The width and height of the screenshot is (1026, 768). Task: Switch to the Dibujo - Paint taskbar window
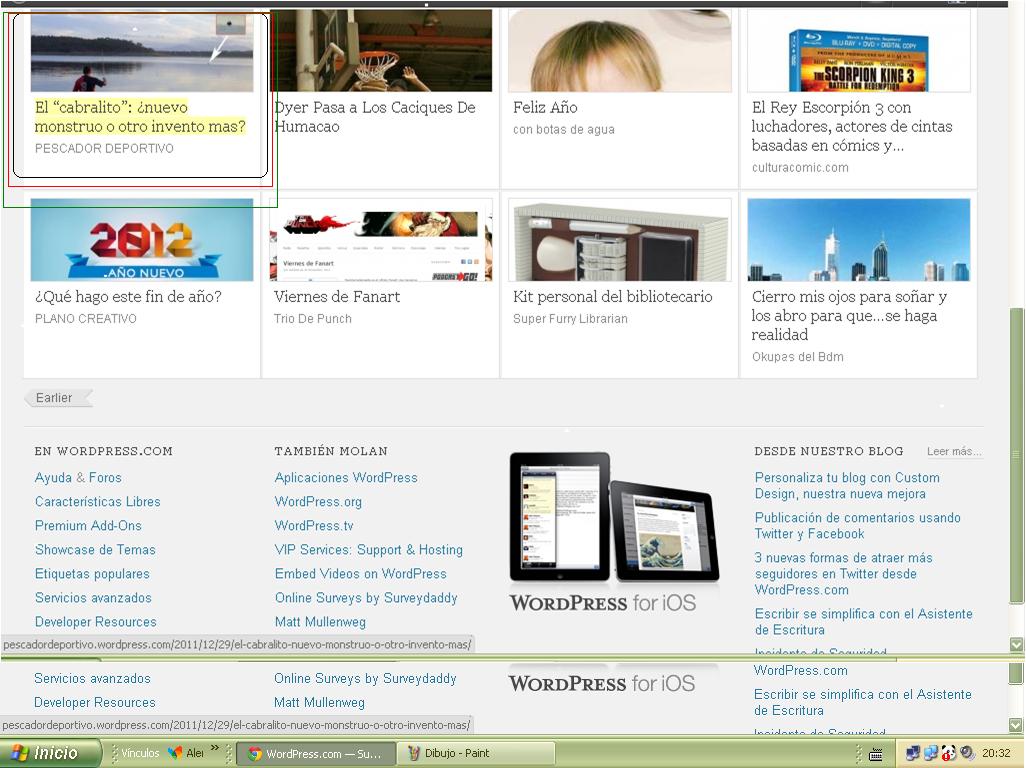475,753
